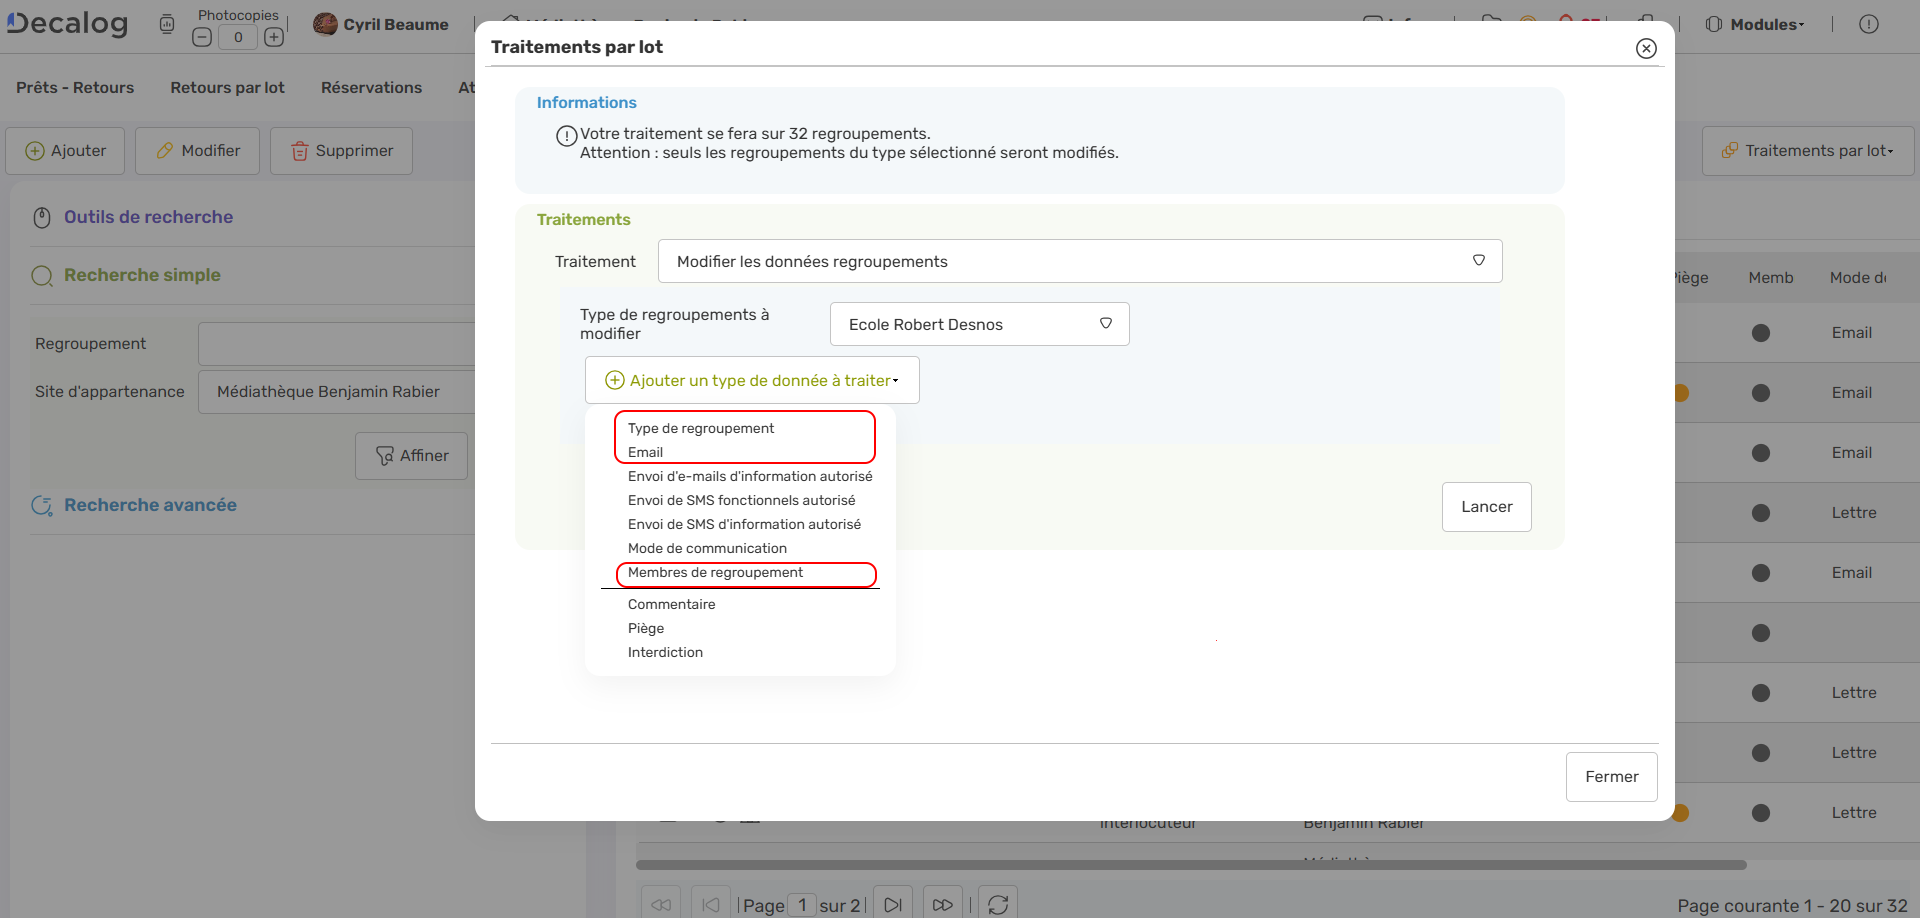Collapse Ajouter un type de donnée à traiter
The width and height of the screenshot is (1920, 918).
click(x=752, y=380)
